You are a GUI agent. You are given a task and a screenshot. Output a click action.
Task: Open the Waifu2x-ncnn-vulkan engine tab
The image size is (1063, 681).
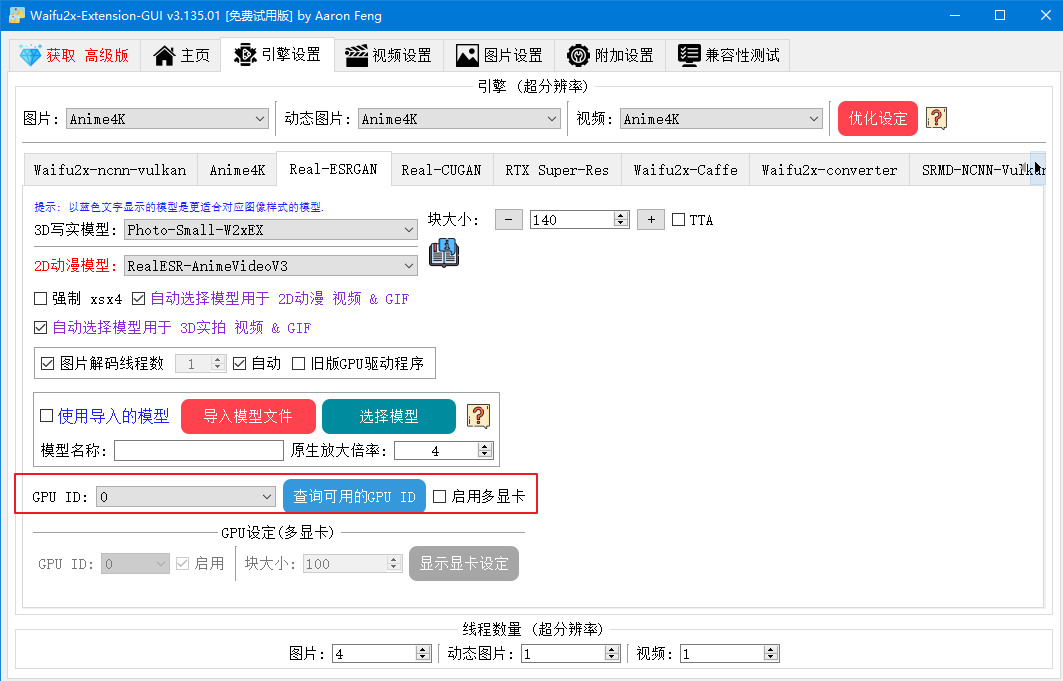(x=110, y=170)
